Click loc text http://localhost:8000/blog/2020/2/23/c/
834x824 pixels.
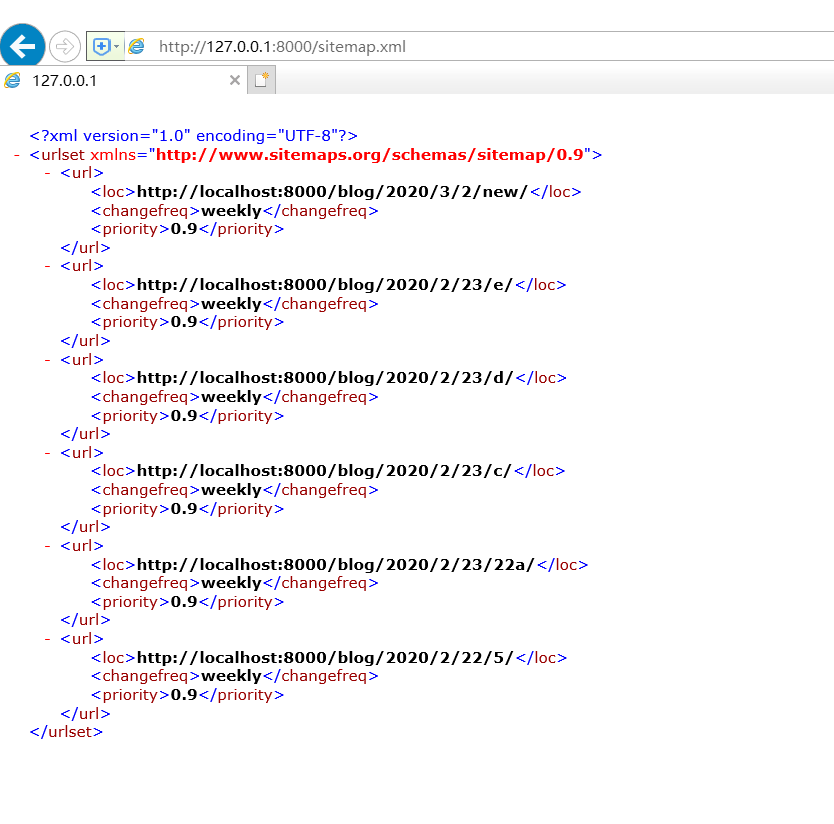(324, 471)
